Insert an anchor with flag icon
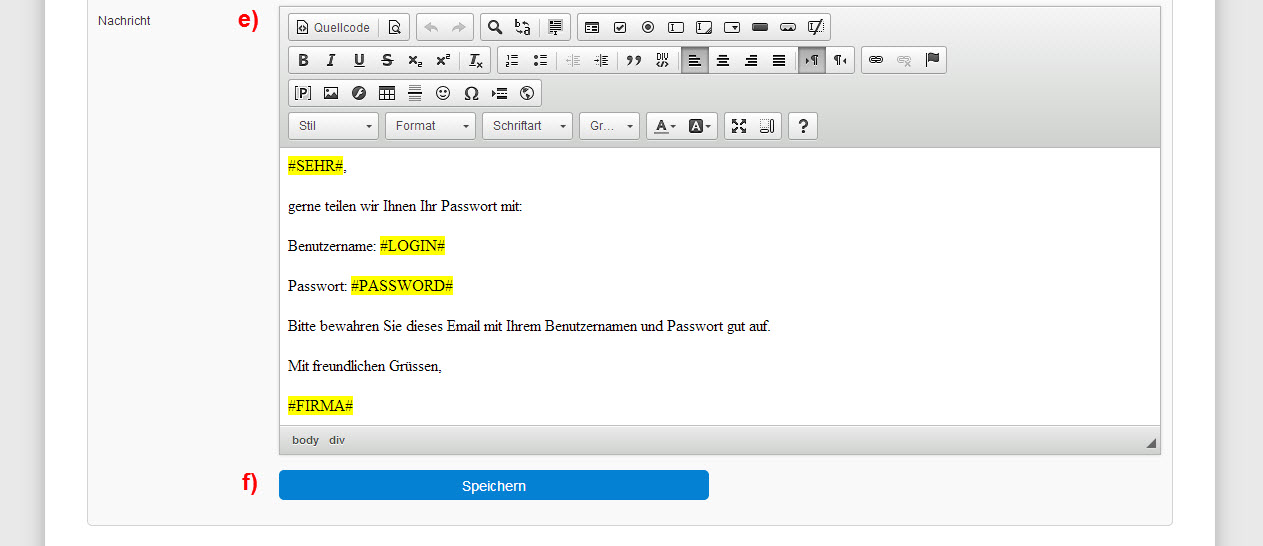1263x546 pixels. pyautogui.click(x=932, y=60)
